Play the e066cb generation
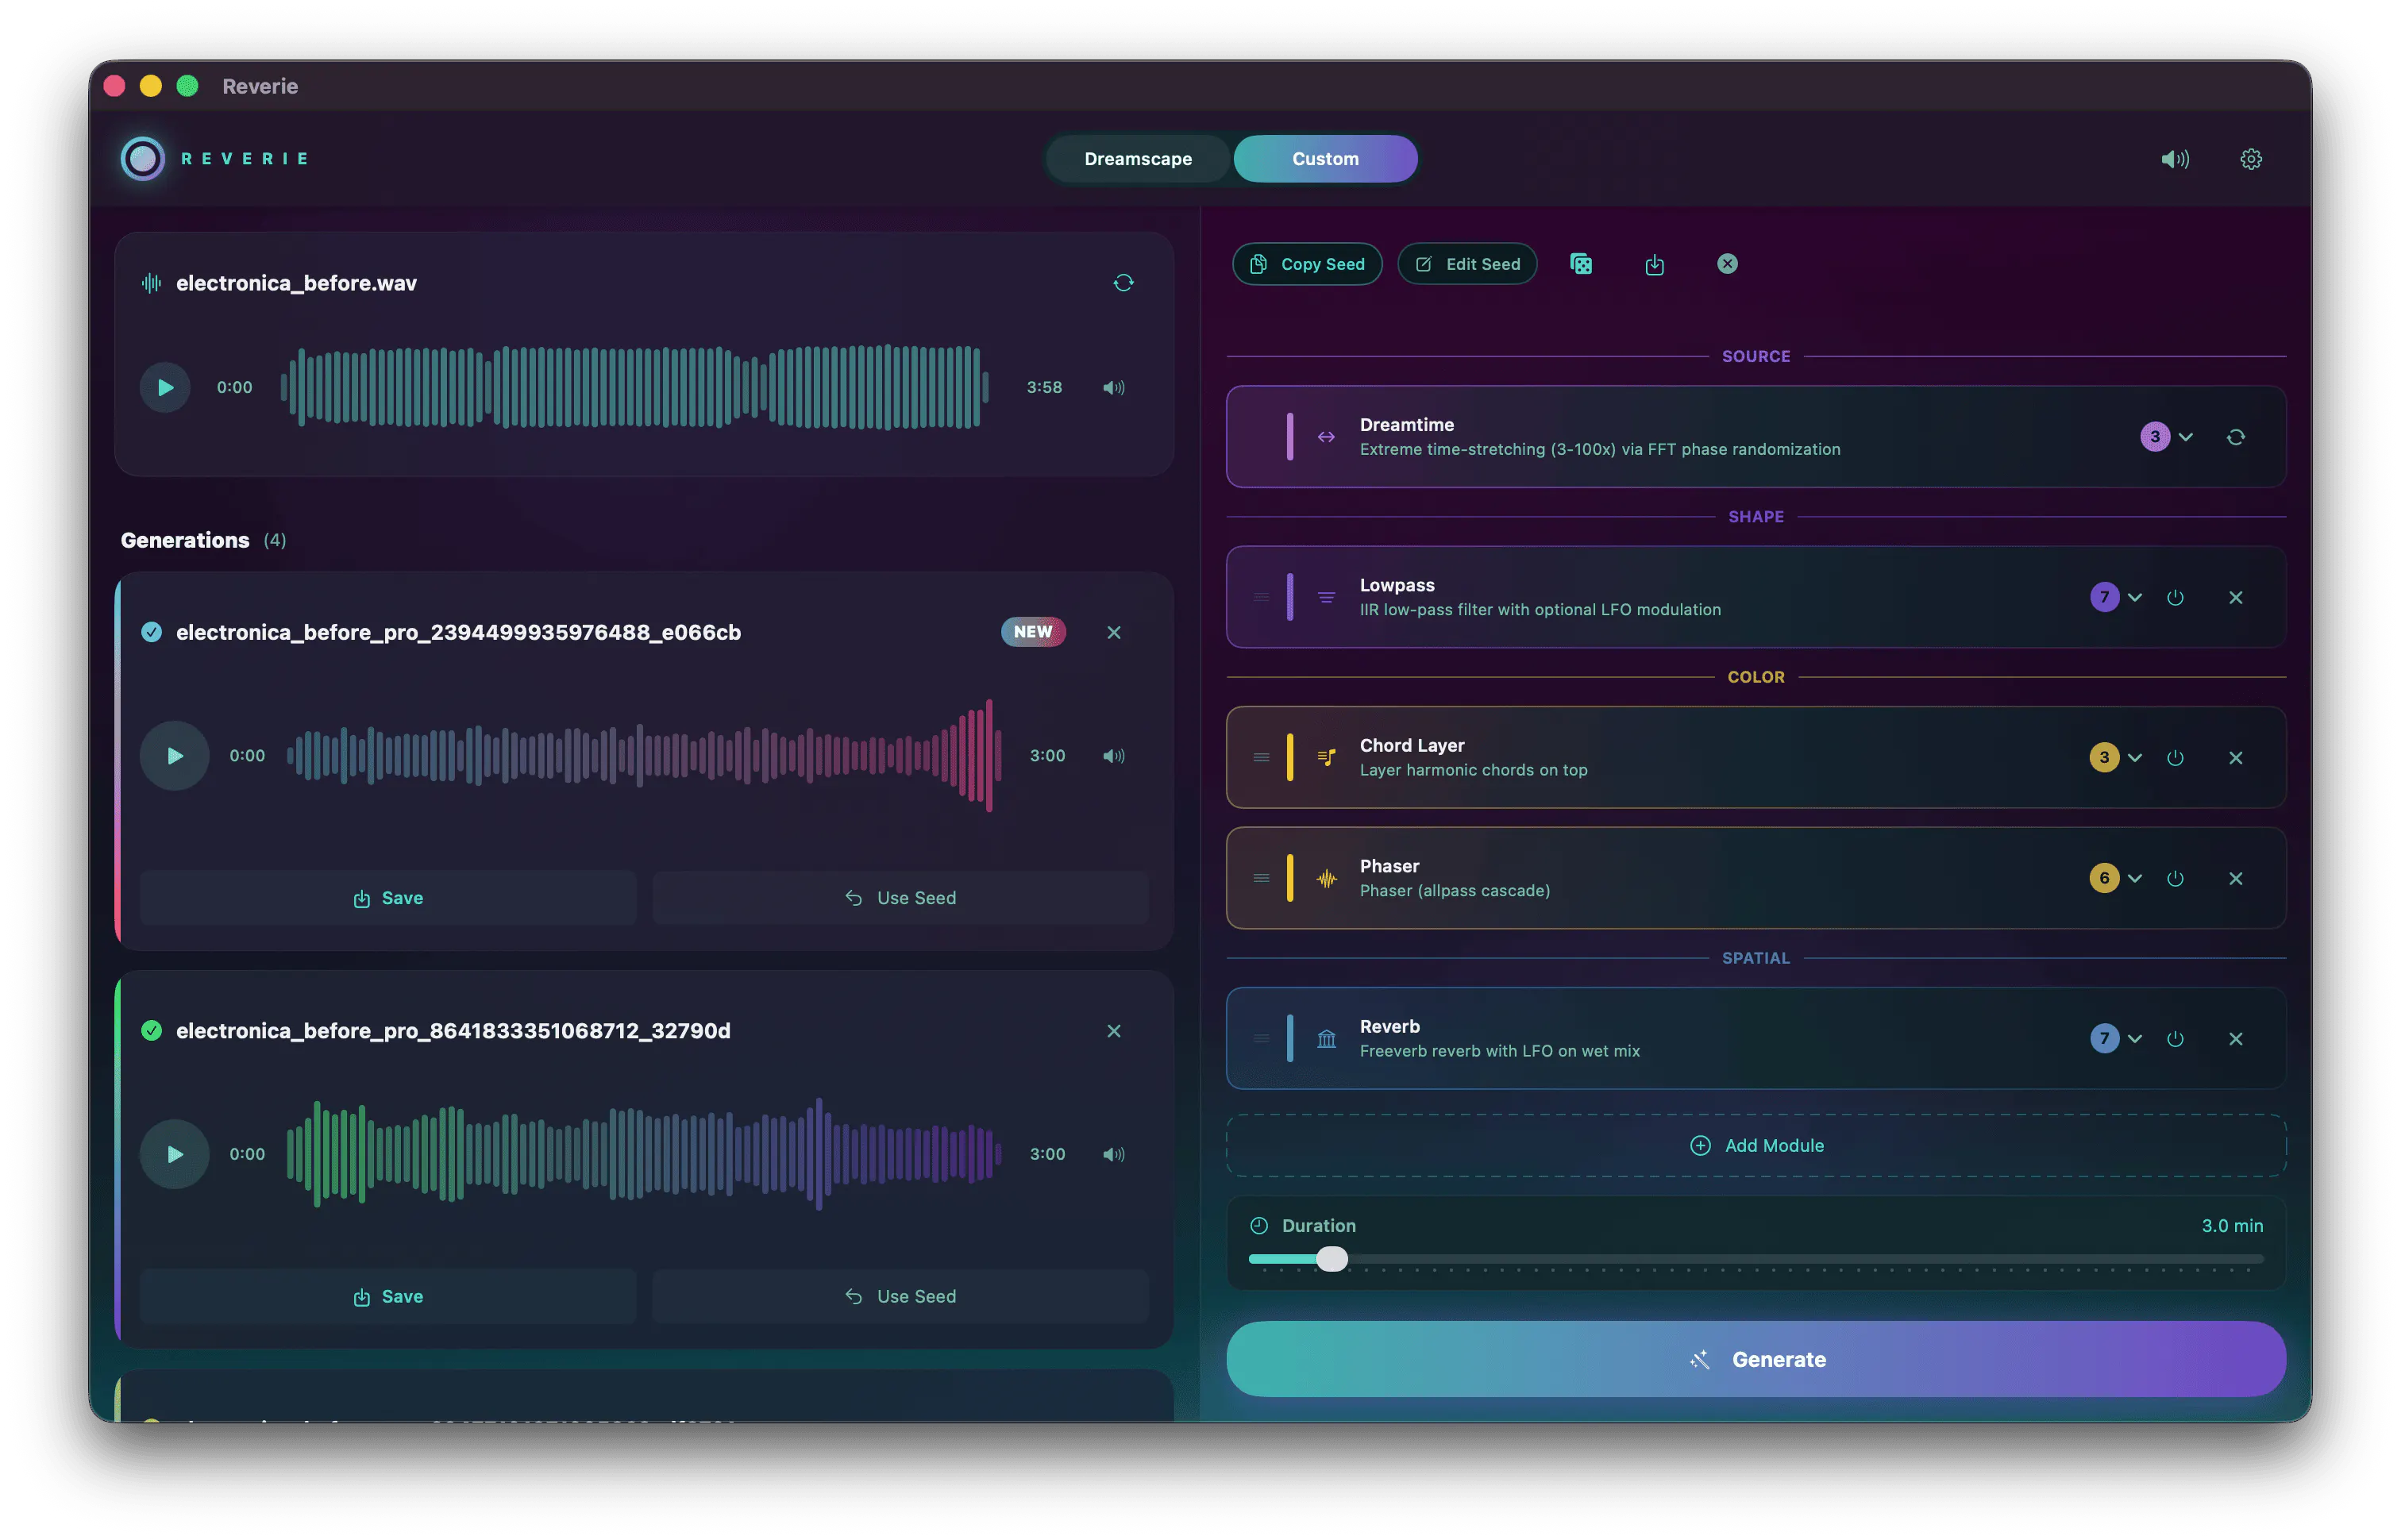 [x=174, y=755]
